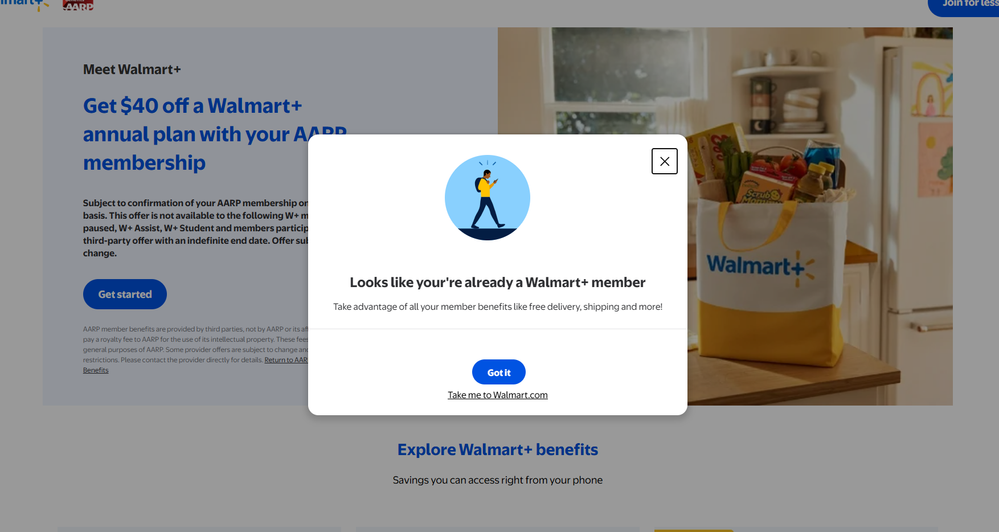Click the Got it button
The width and height of the screenshot is (999, 532).
[x=498, y=372]
